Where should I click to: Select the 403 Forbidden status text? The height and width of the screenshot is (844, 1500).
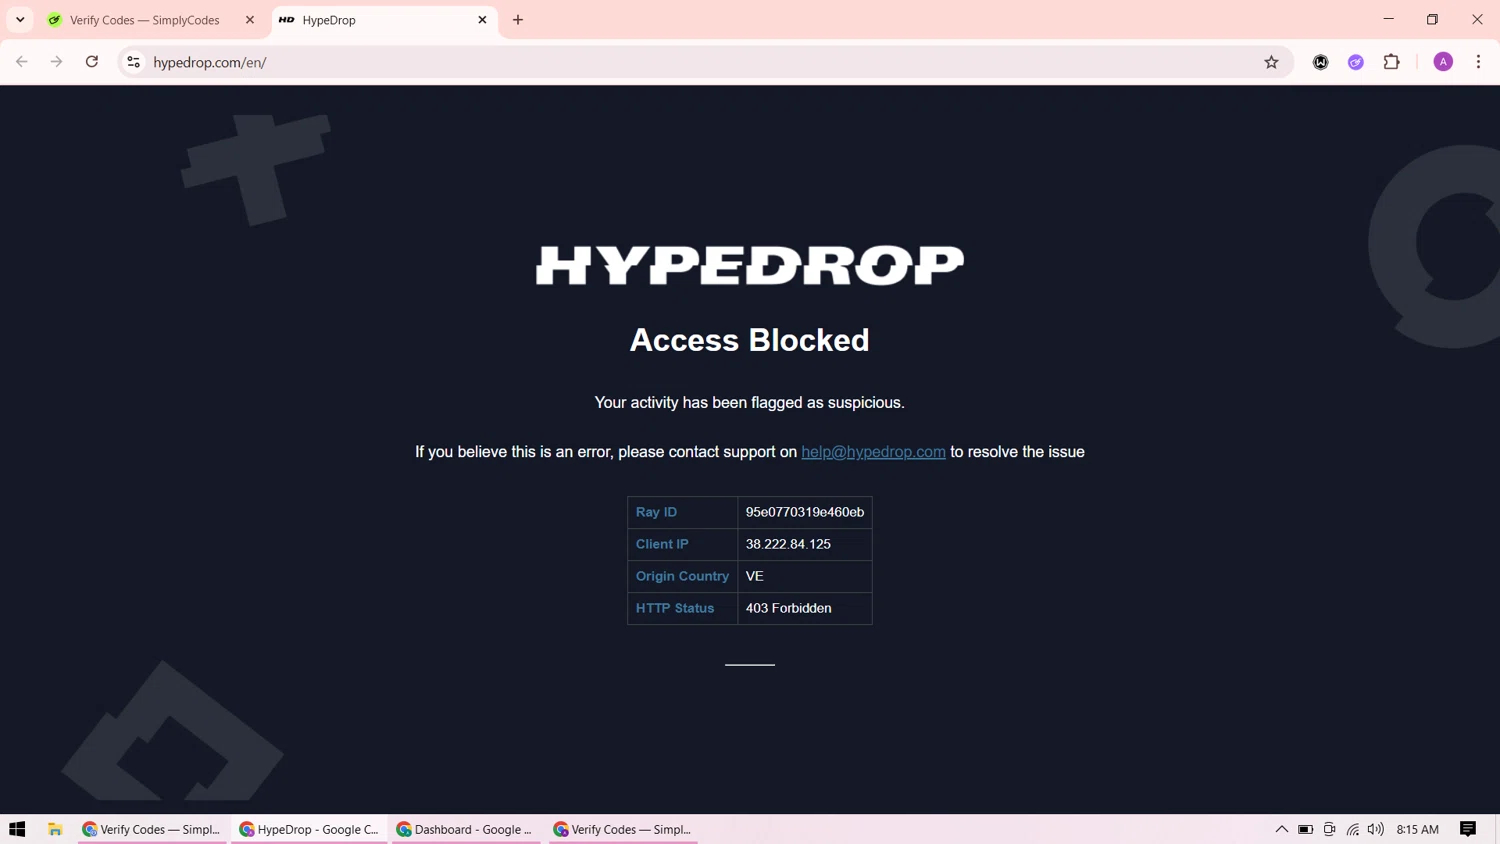click(788, 608)
